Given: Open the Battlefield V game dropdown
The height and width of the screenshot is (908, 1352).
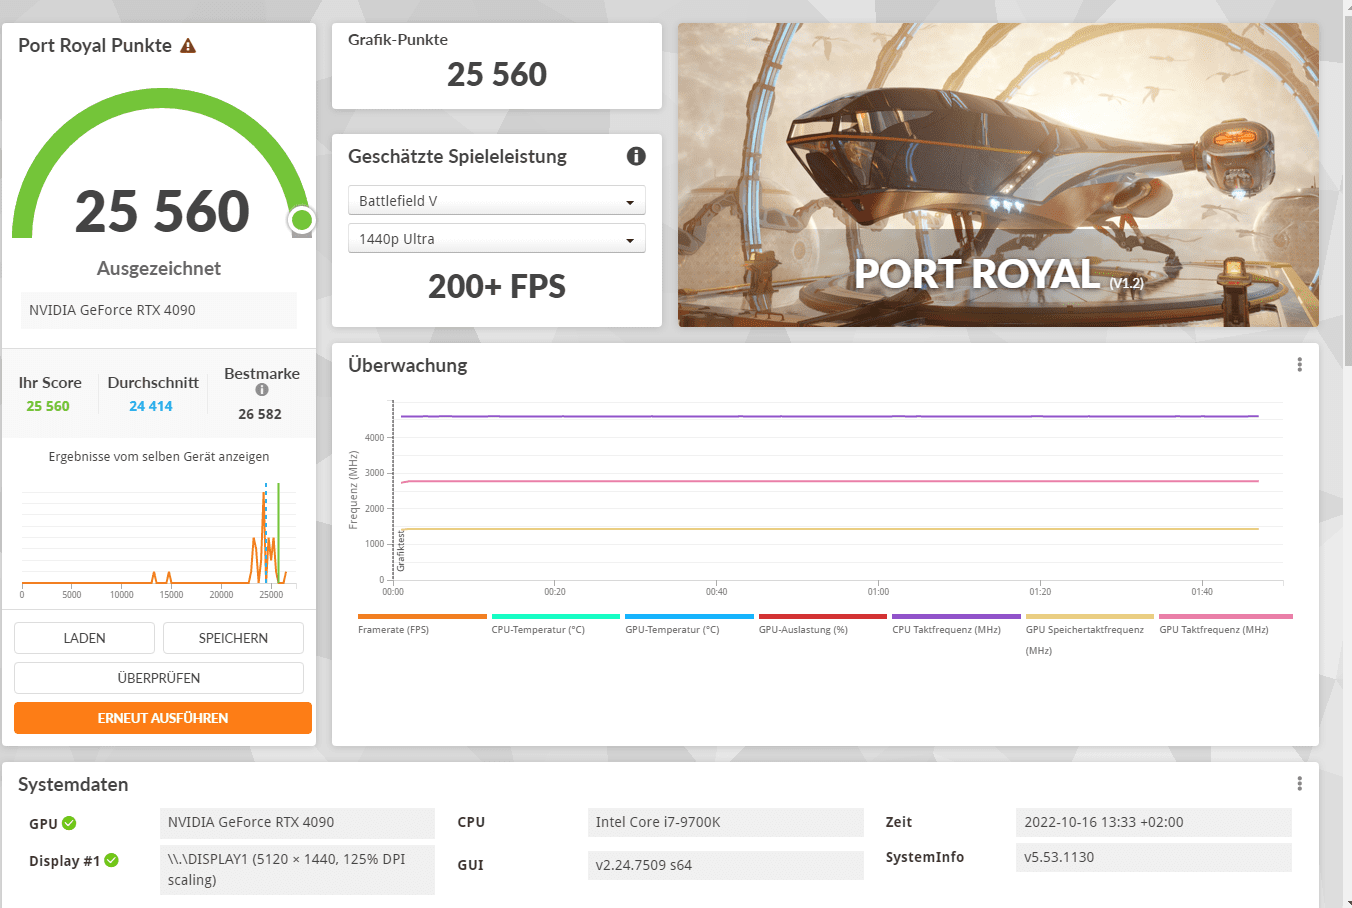Looking at the screenshot, I should coord(497,201).
